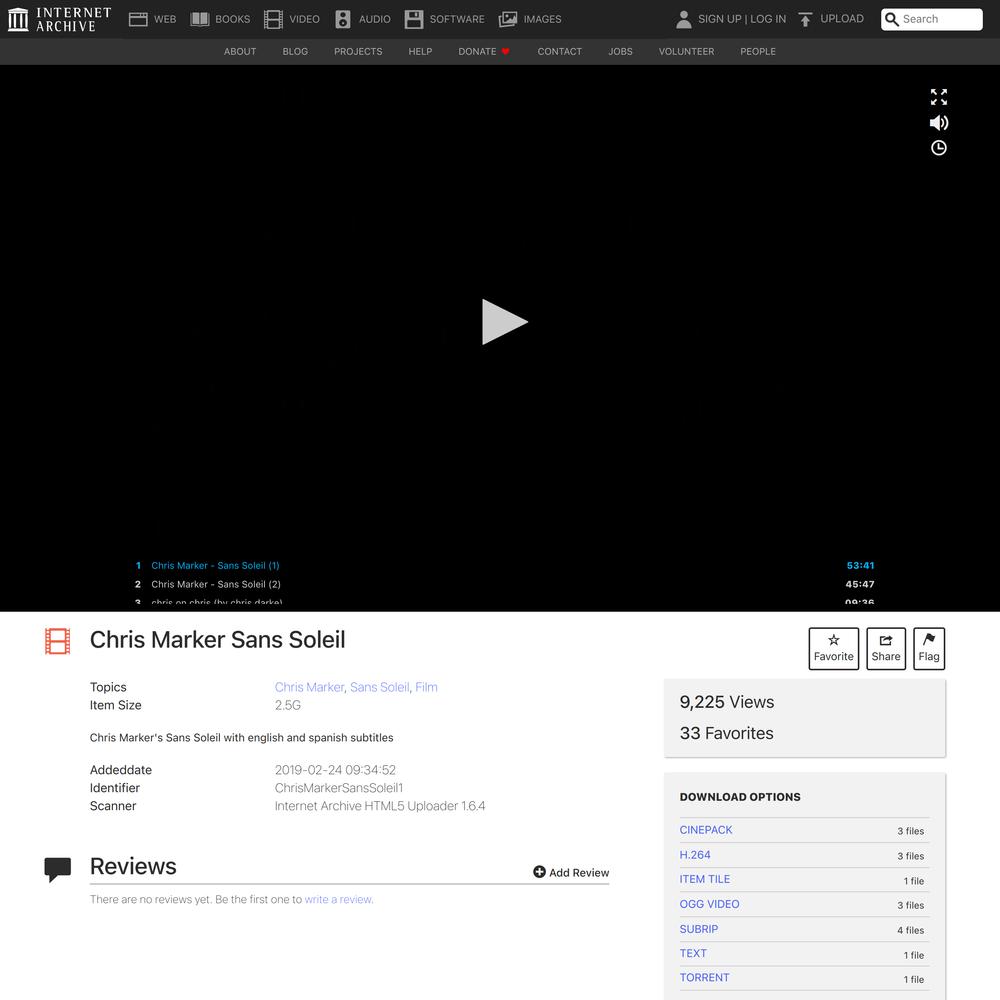
Task: Expand OGG VIDEO download option
Action: click(x=709, y=904)
